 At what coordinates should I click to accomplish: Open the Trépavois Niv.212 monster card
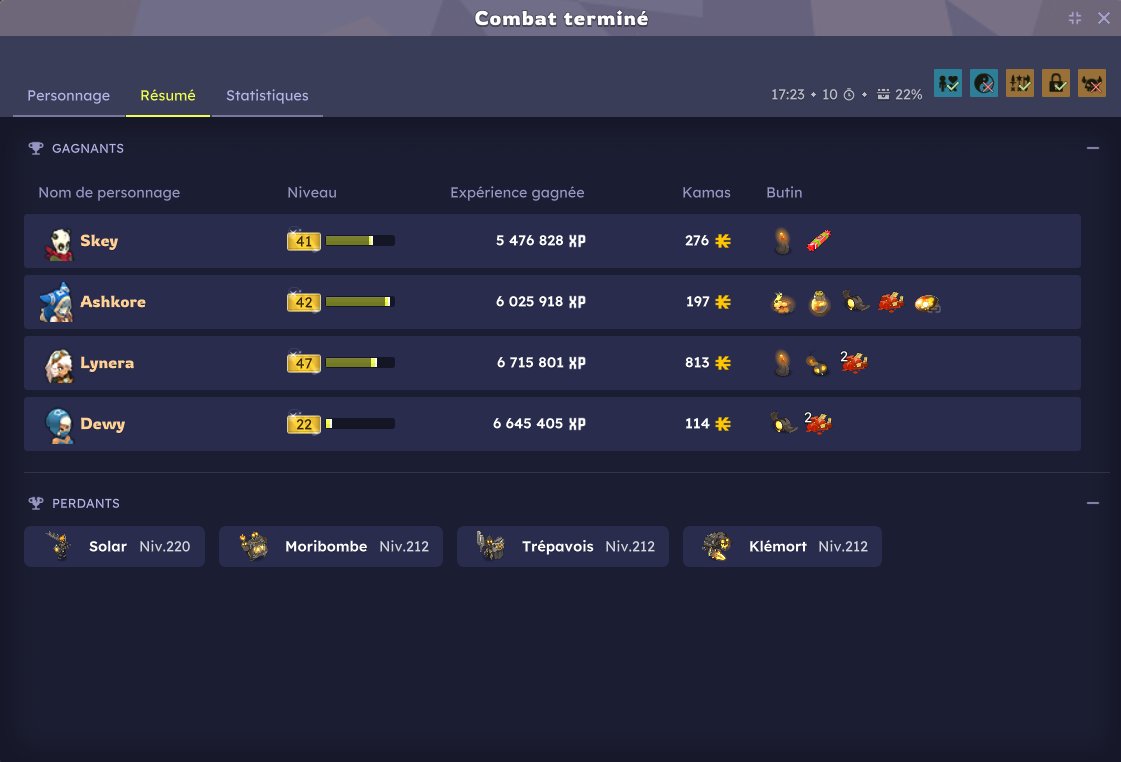pyautogui.click(x=563, y=547)
